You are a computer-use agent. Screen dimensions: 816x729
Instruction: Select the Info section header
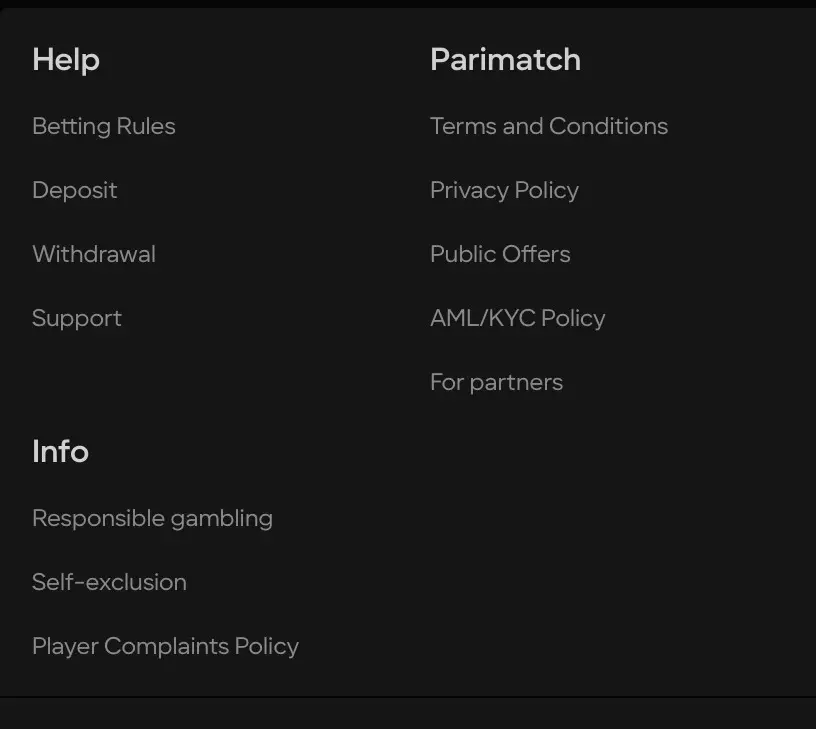pos(60,452)
